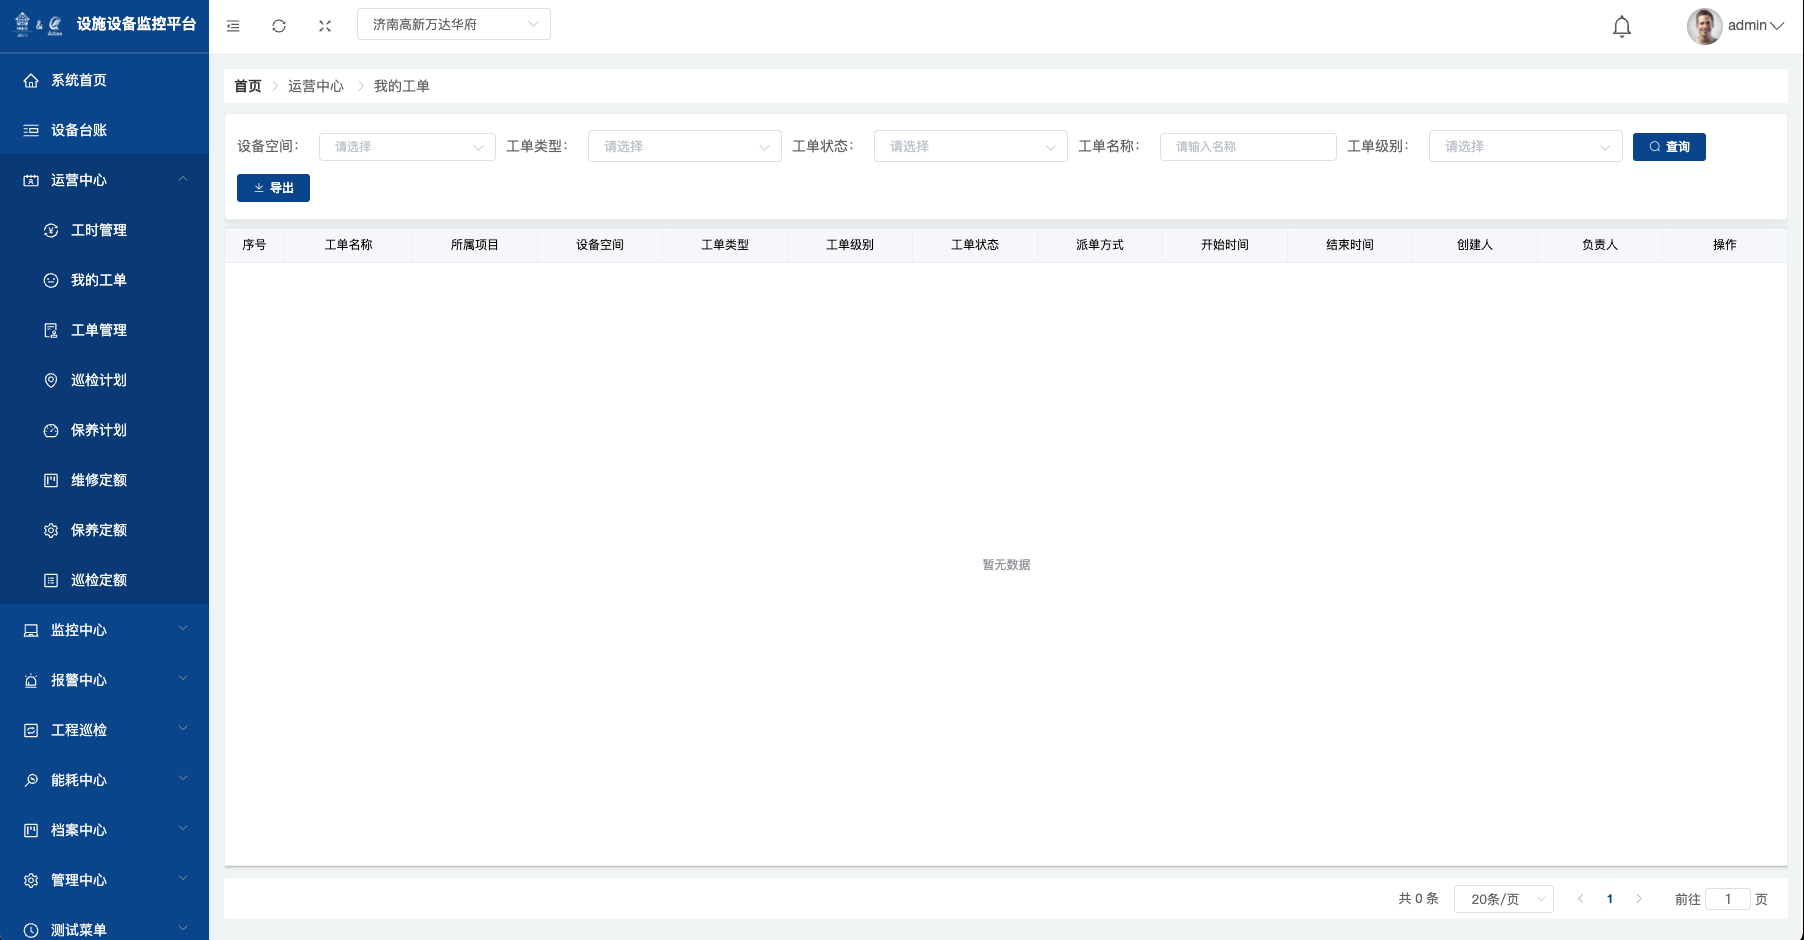Click the 导出 export button
Screen dimensions: 1804x940
coord(273,188)
